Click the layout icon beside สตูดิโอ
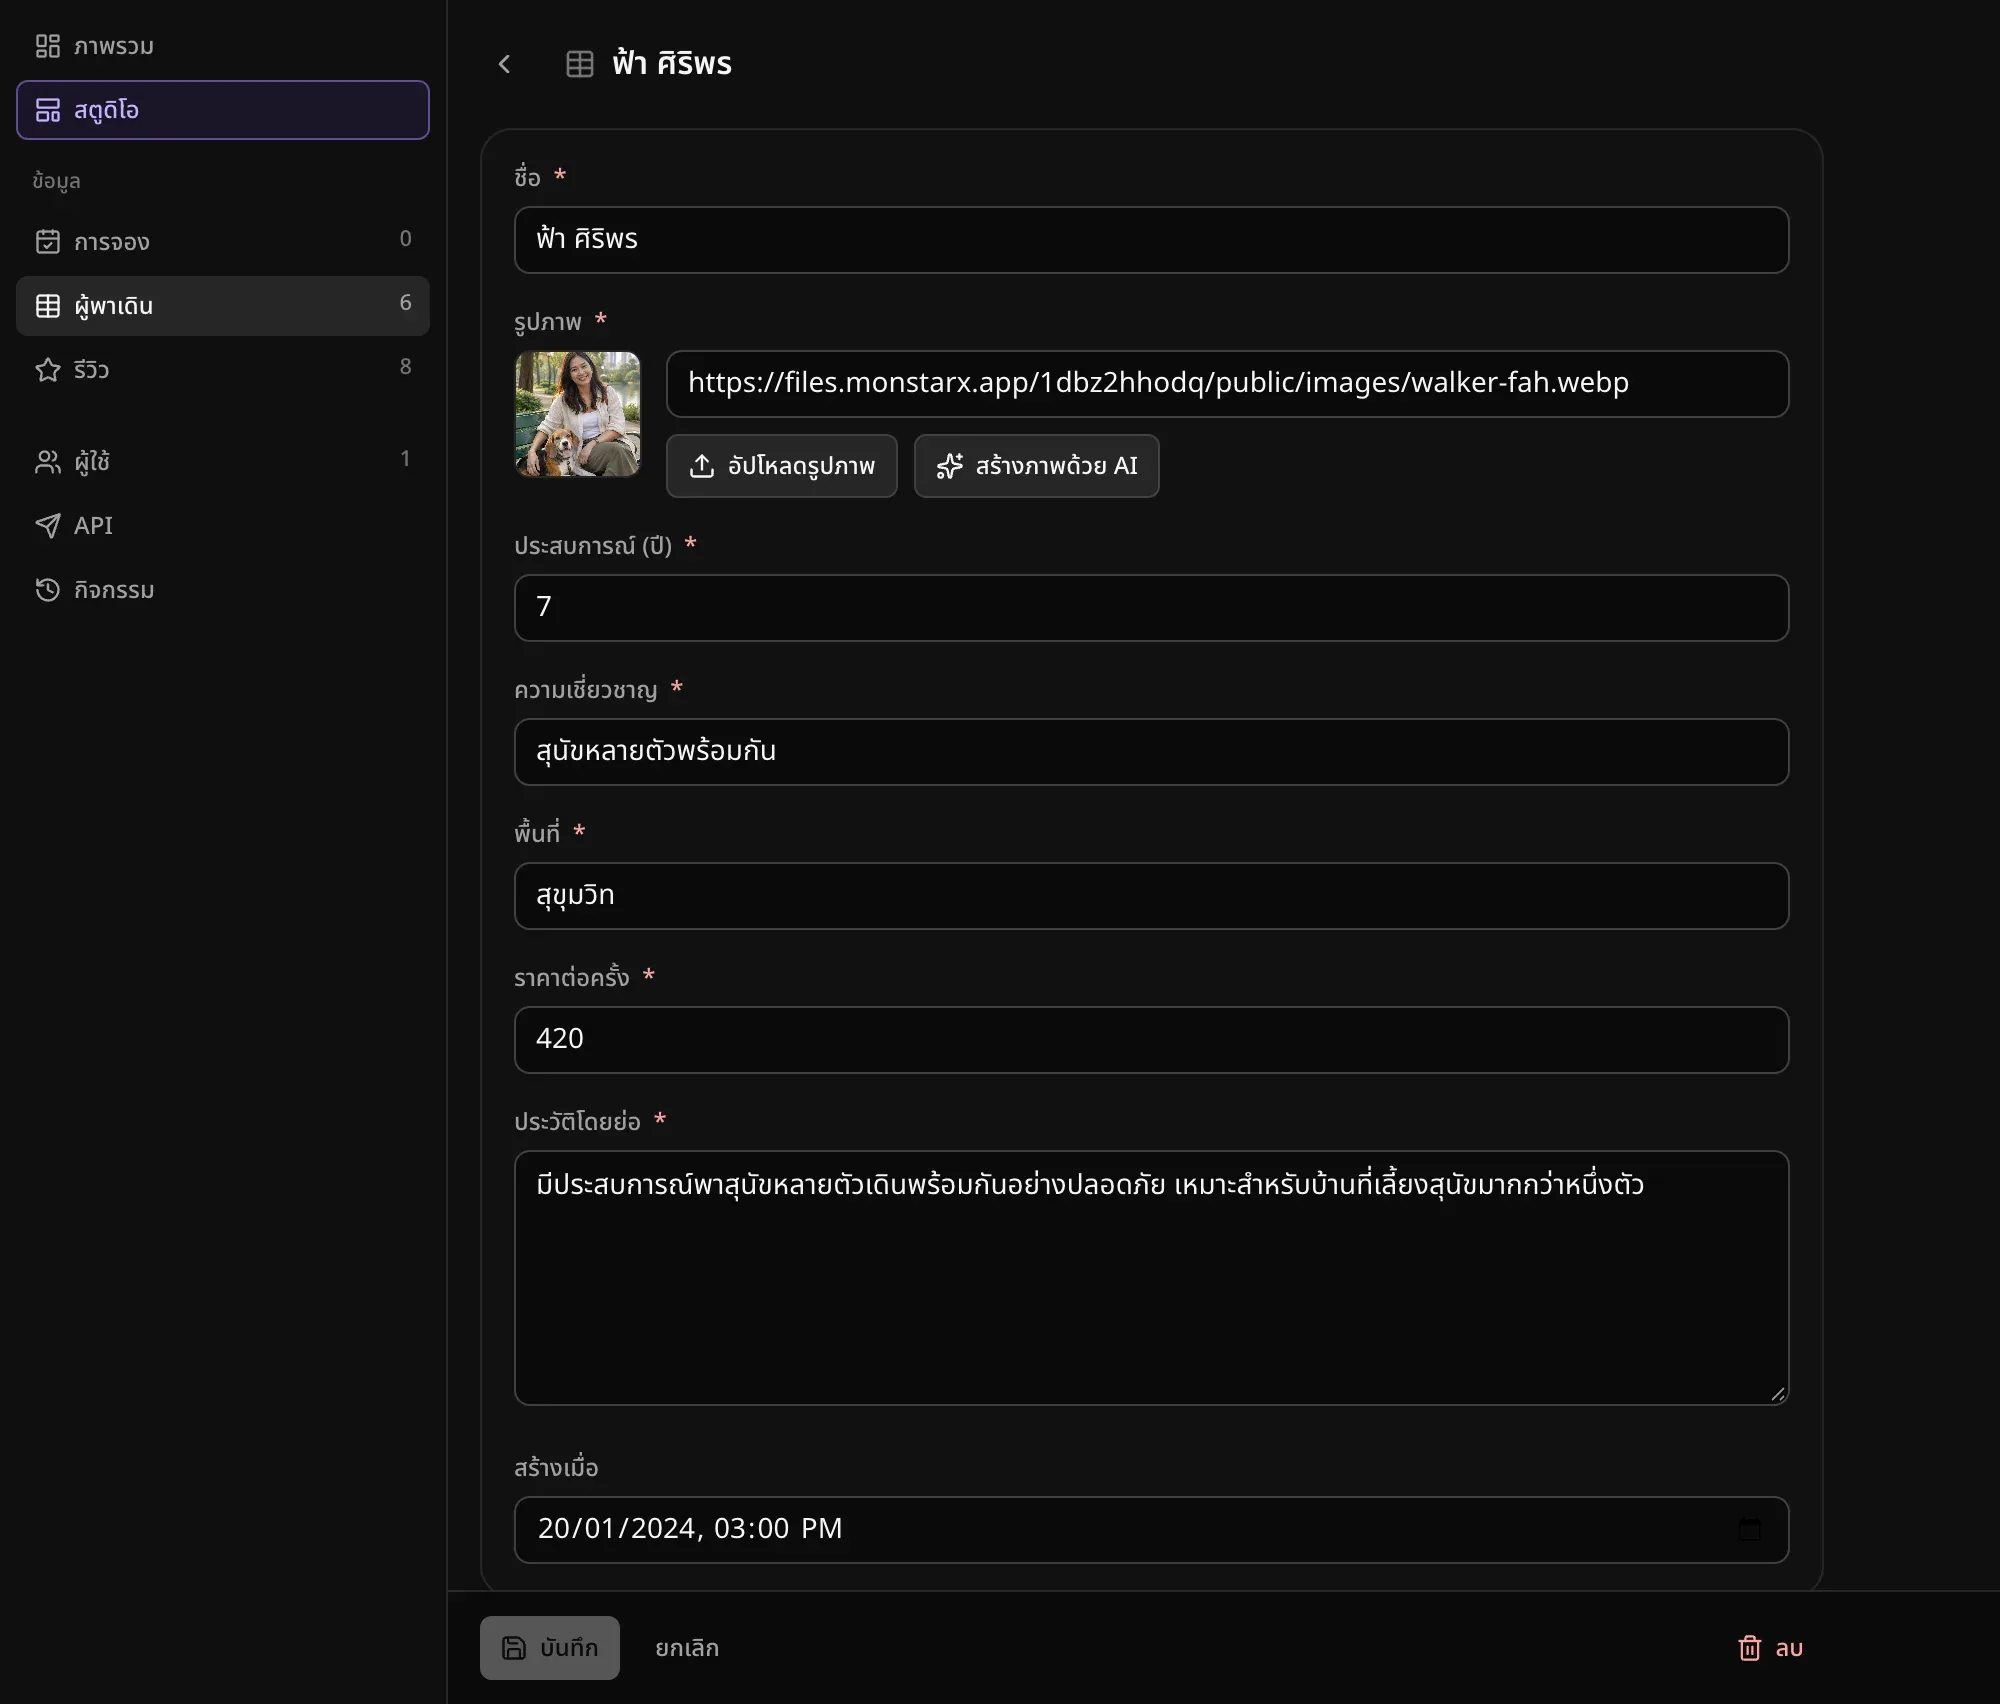The width and height of the screenshot is (2000, 1704). [x=48, y=110]
